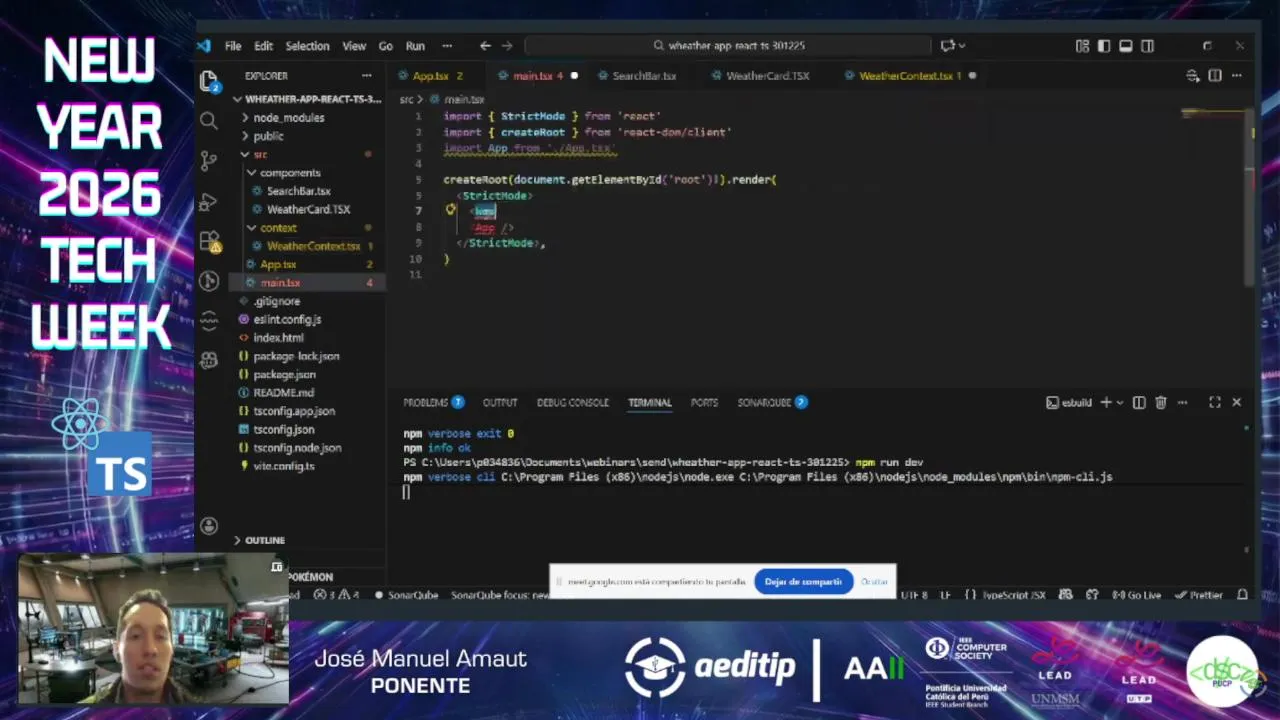Open the OUTPUT panel tab

tap(500, 402)
